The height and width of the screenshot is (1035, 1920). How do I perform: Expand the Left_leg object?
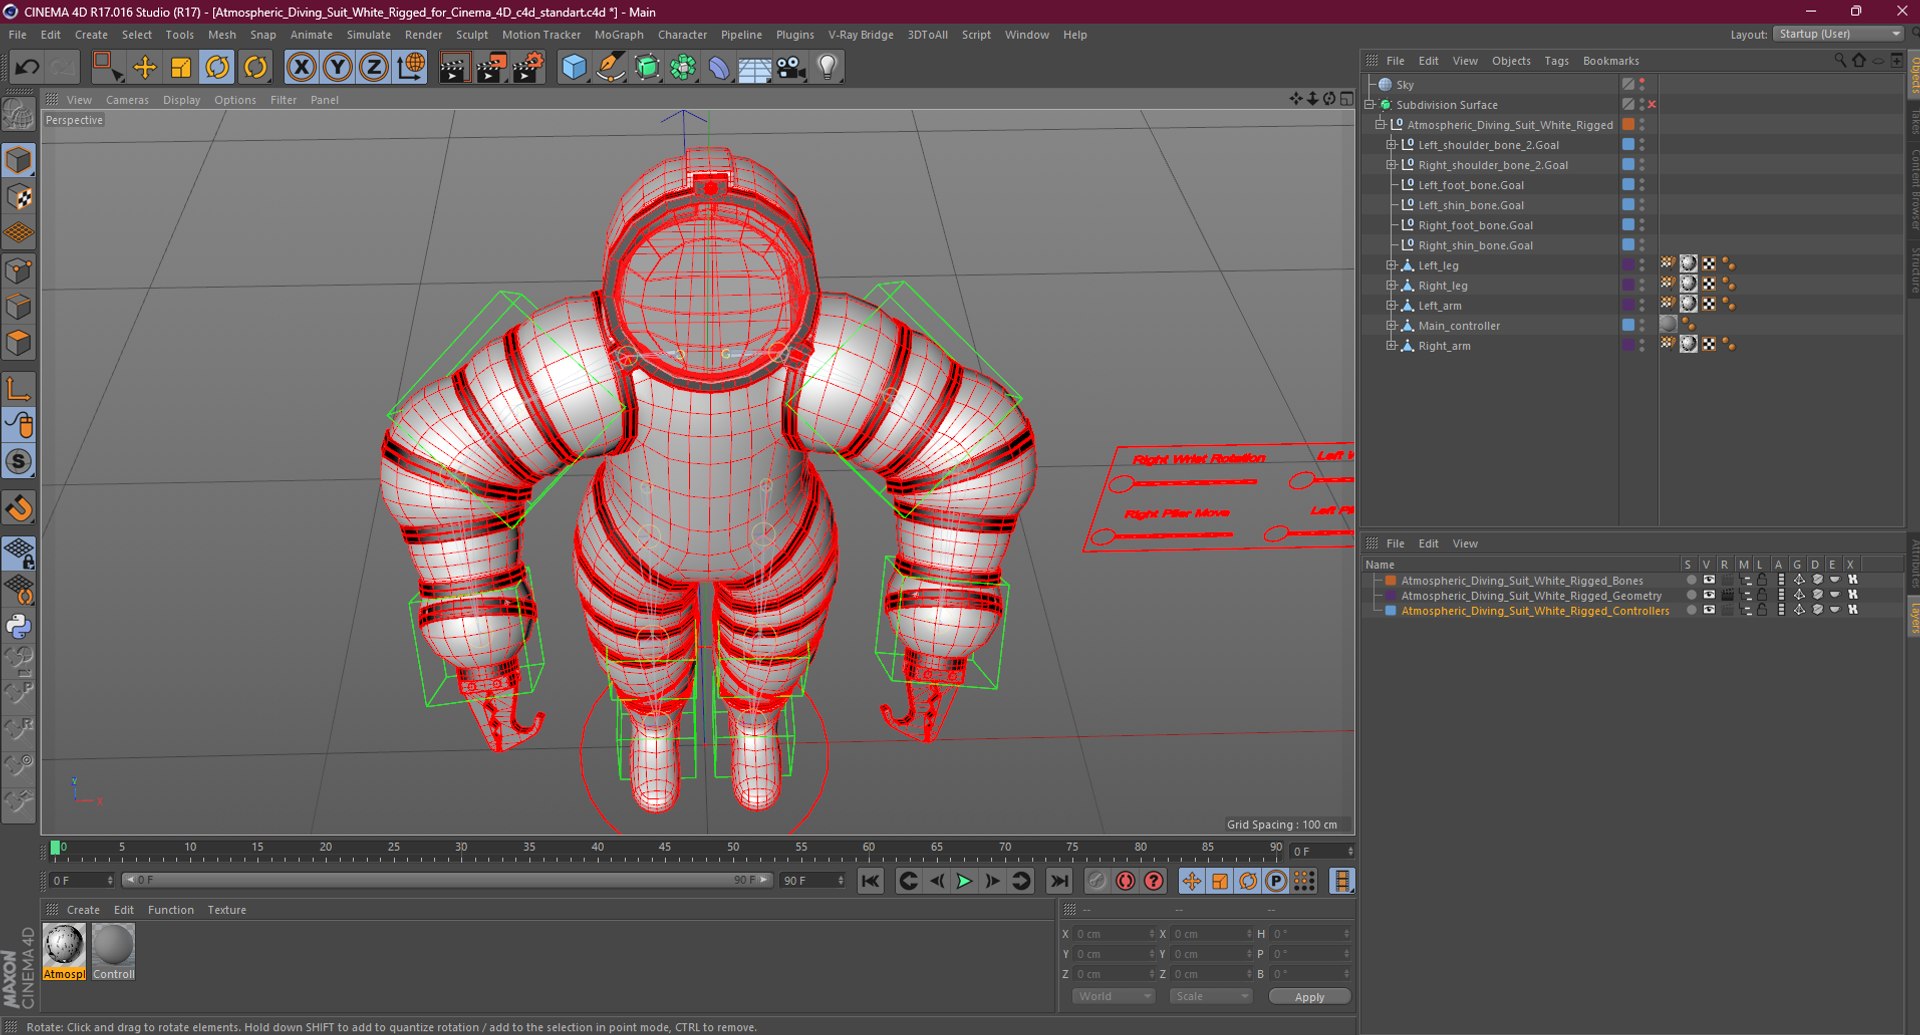pyautogui.click(x=1391, y=265)
